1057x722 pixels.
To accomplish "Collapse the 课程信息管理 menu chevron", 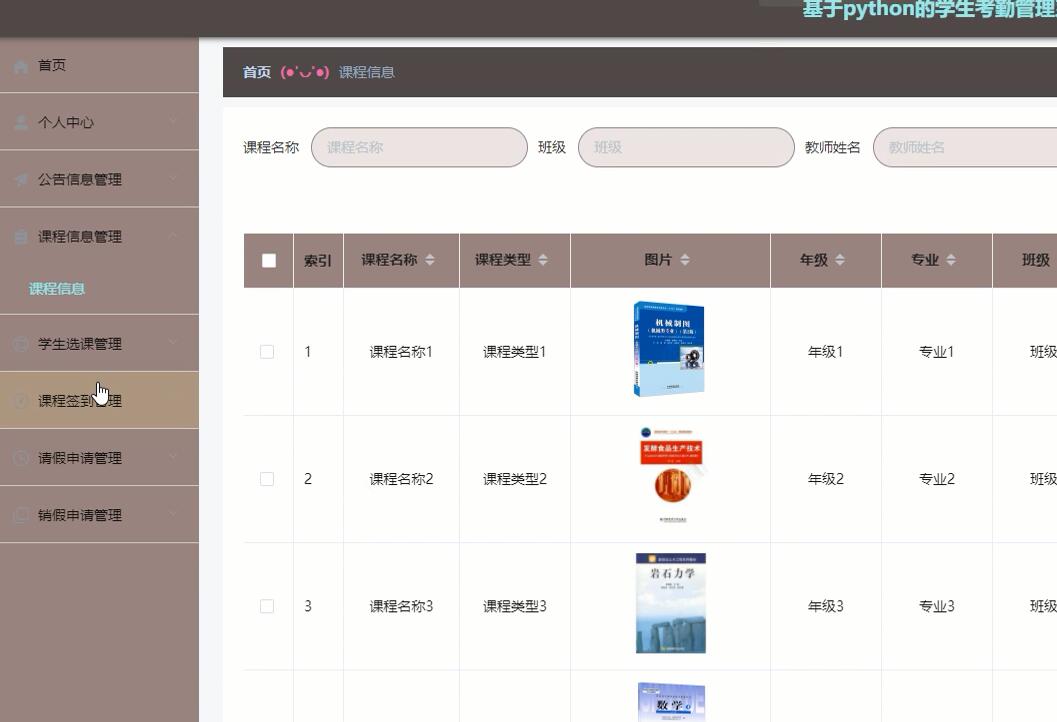I will click(x=173, y=235).
